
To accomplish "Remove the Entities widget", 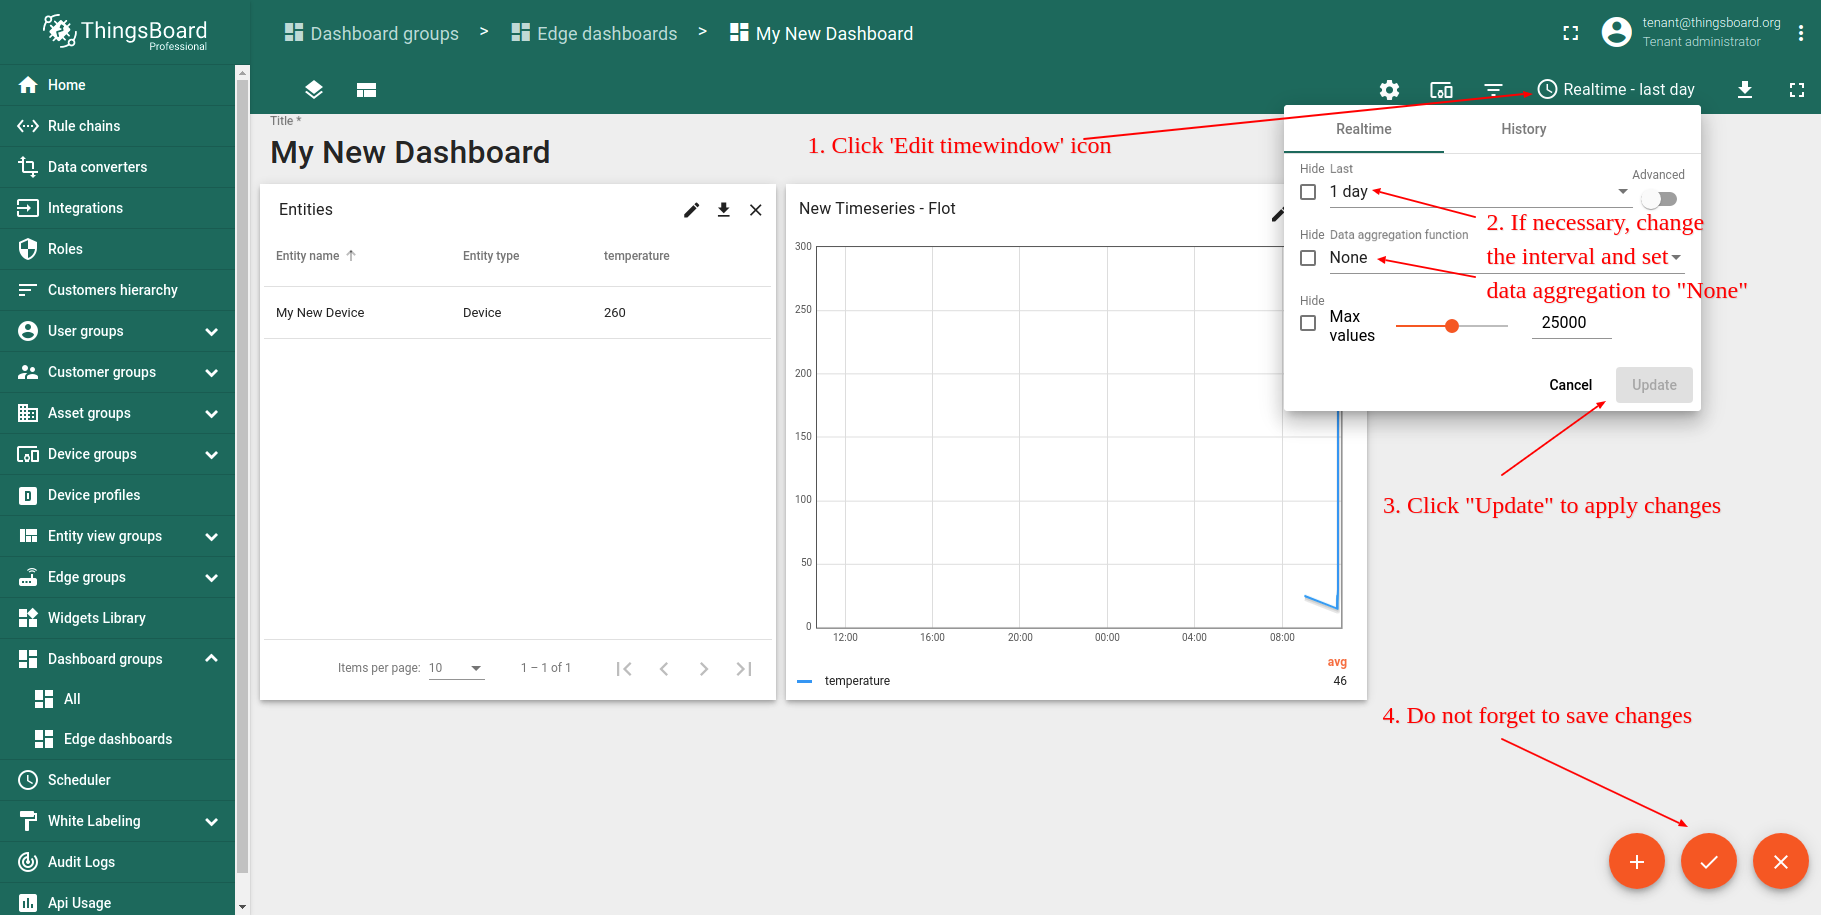I will (756, 210).
